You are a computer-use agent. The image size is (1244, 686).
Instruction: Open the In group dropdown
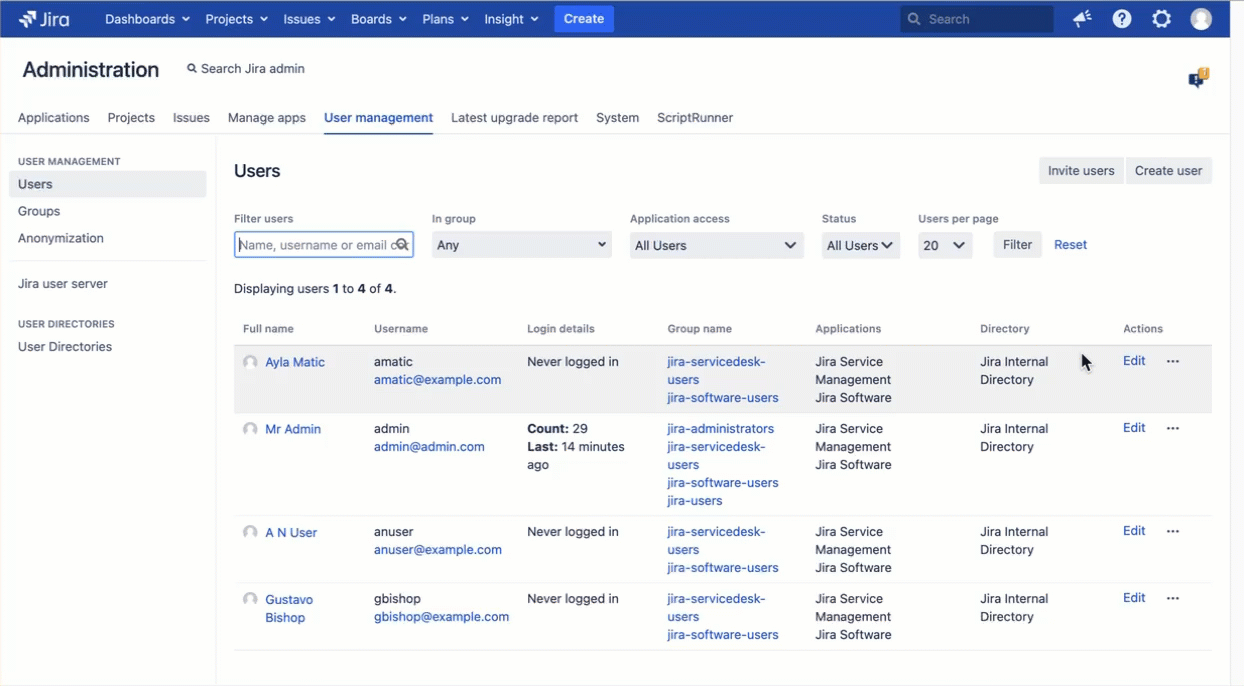(x=521, y=245)
